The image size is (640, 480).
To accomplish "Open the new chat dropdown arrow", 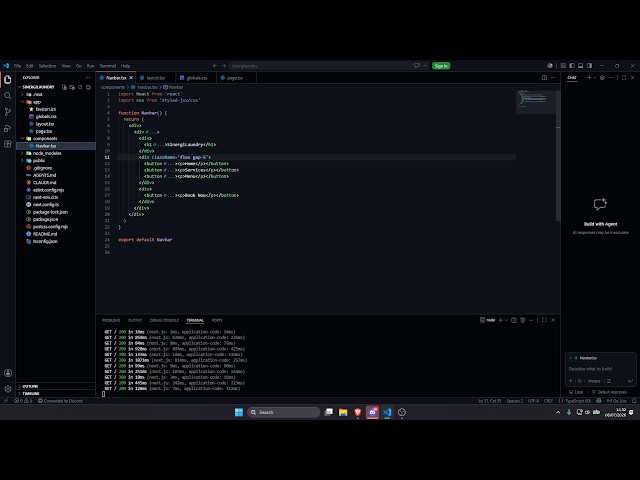I will click(594, 78).
